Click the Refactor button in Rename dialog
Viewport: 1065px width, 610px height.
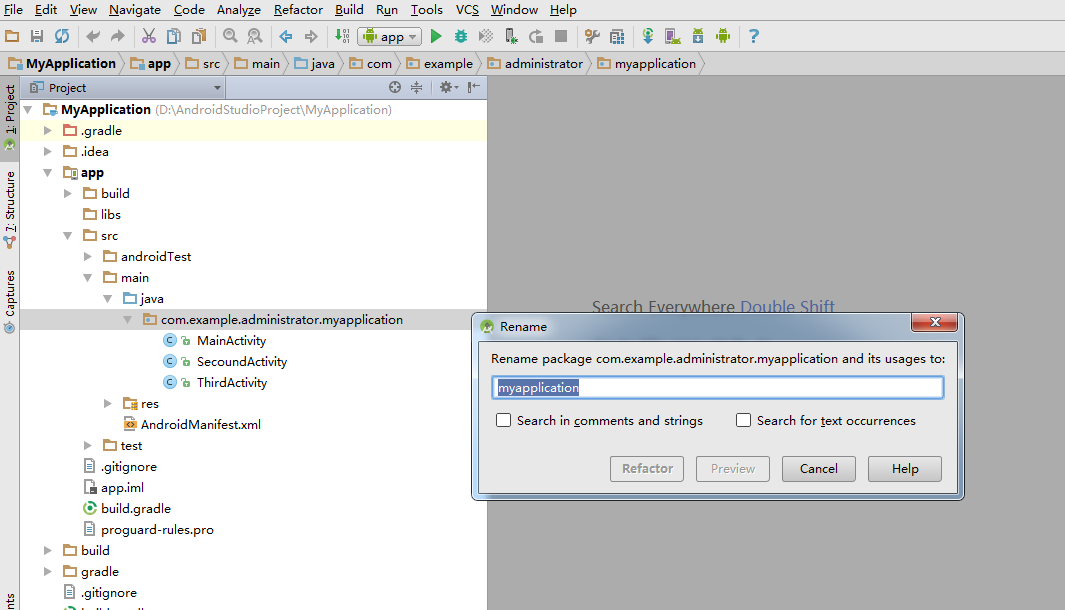pyautogui.click(x=647, y=469)
